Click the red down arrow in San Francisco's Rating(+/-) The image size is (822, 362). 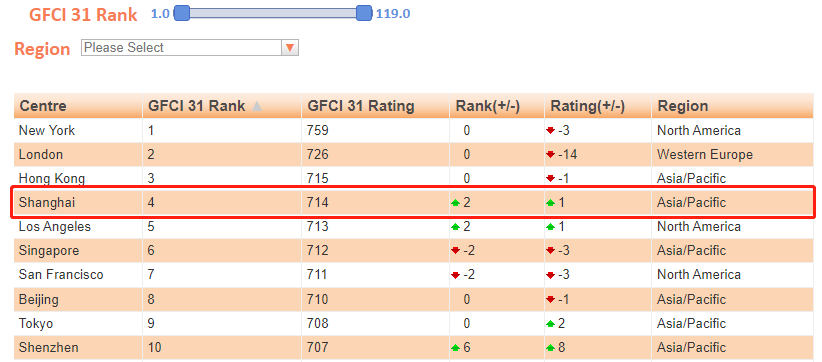(x=550, y=275)
